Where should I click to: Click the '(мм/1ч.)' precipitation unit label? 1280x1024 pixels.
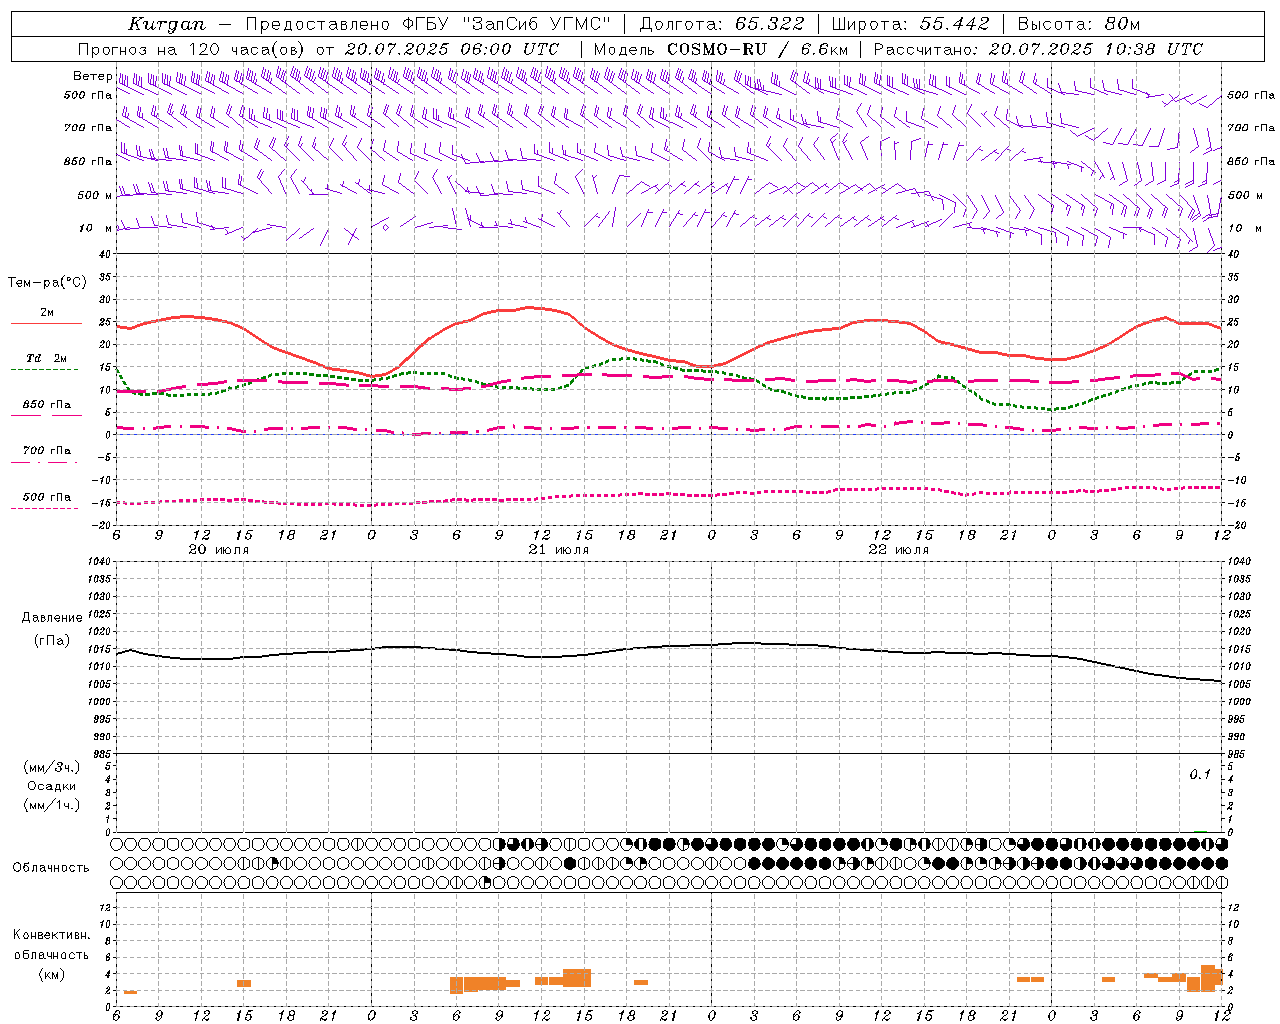pyautogui.click(x=52, y=805)
